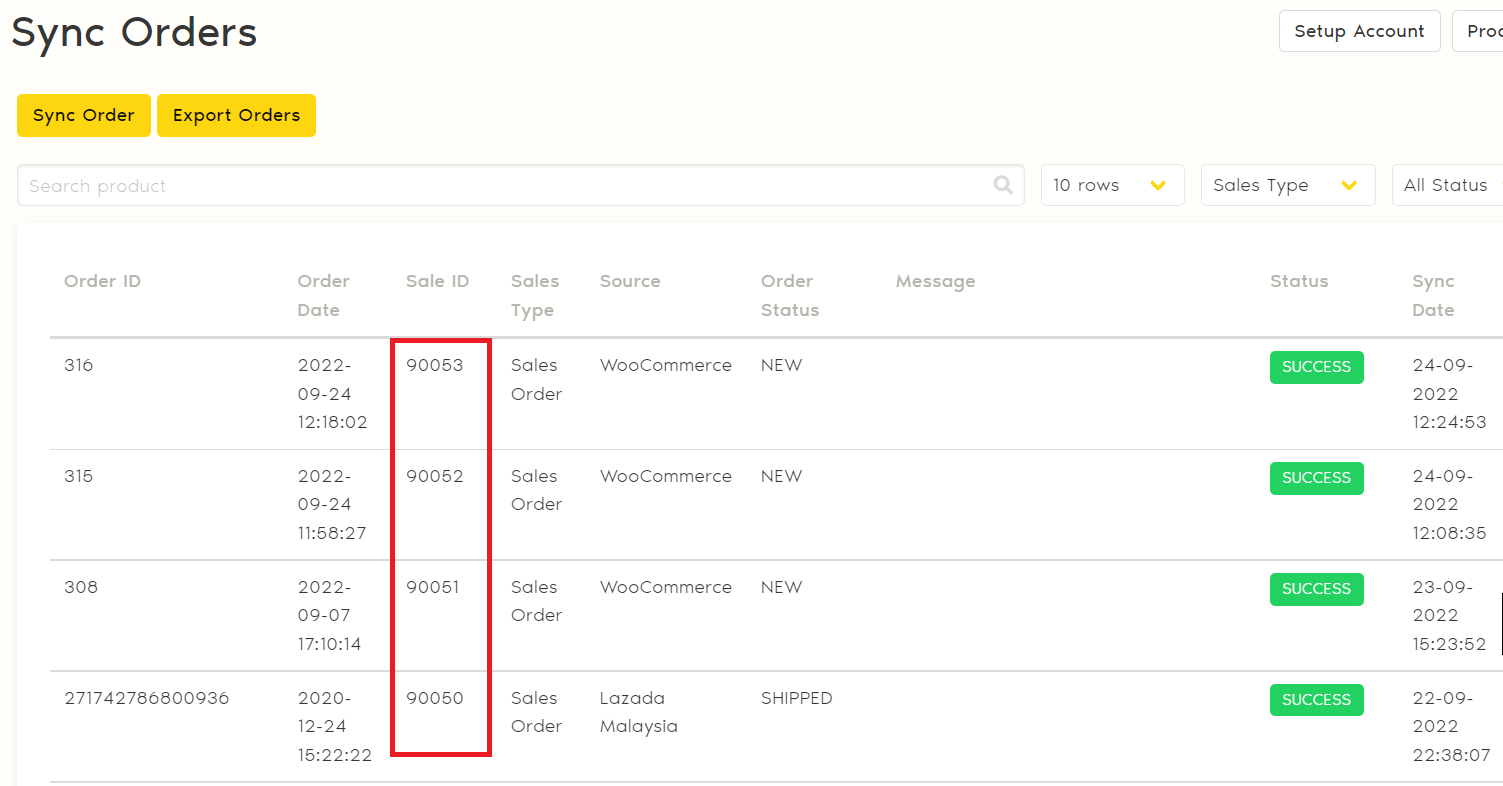
Task: Select order date 2022-09-07 17:10:14
Action: pos(329,616)
